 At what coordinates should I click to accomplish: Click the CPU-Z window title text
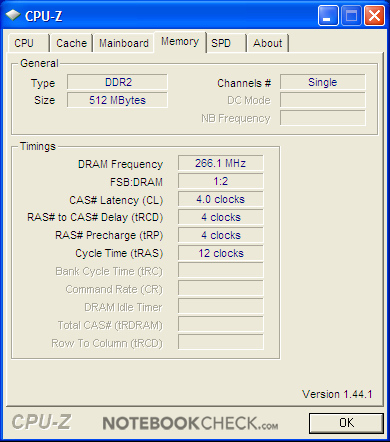point(43,16)
